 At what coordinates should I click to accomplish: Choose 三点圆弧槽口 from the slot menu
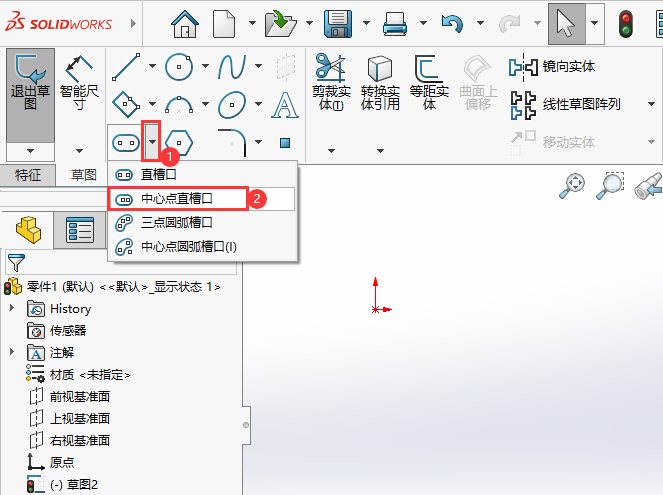(203, 223)
